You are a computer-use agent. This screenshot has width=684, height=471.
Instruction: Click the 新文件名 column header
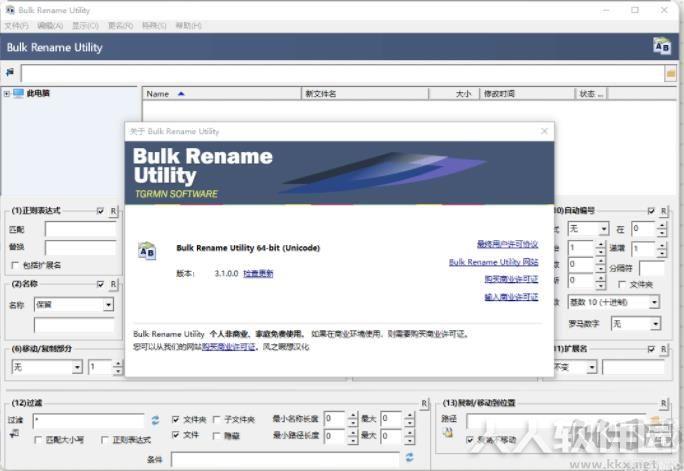click(x=365, y=94)
